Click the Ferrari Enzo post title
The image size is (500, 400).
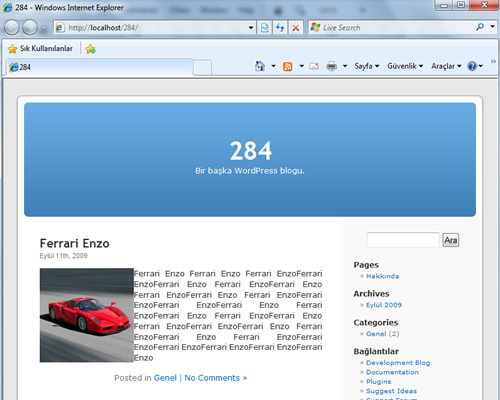pos(74,243)
